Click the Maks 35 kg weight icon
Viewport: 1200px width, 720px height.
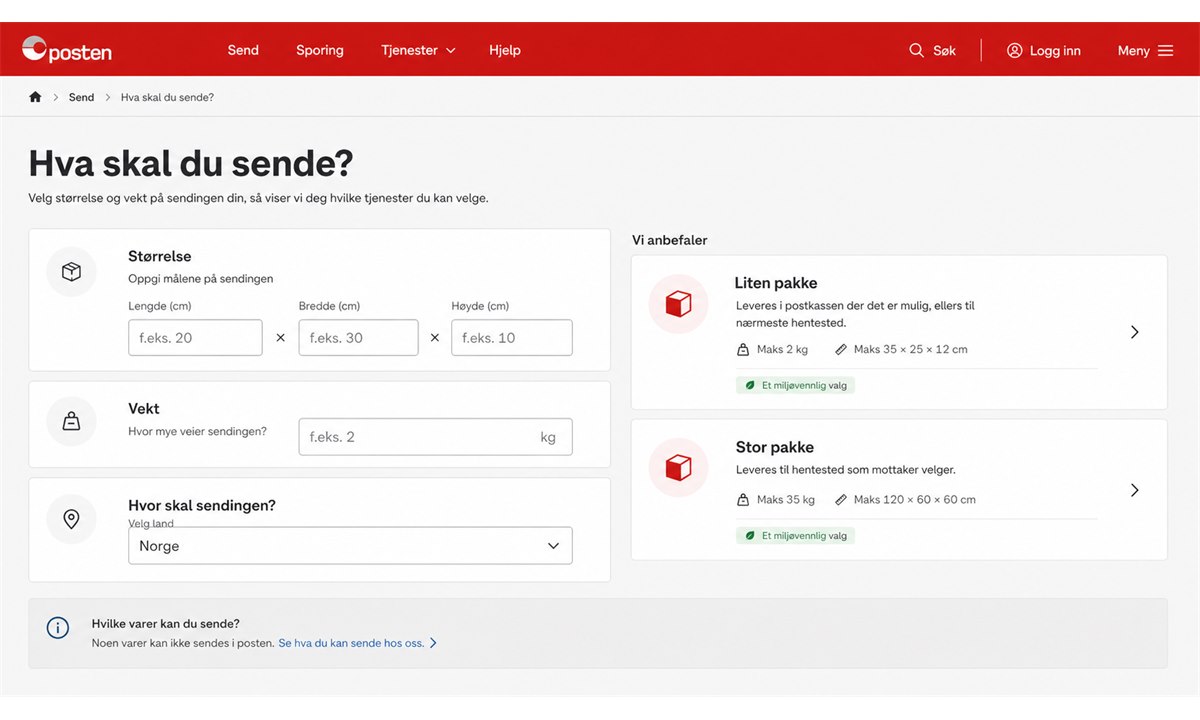(743, 500)
